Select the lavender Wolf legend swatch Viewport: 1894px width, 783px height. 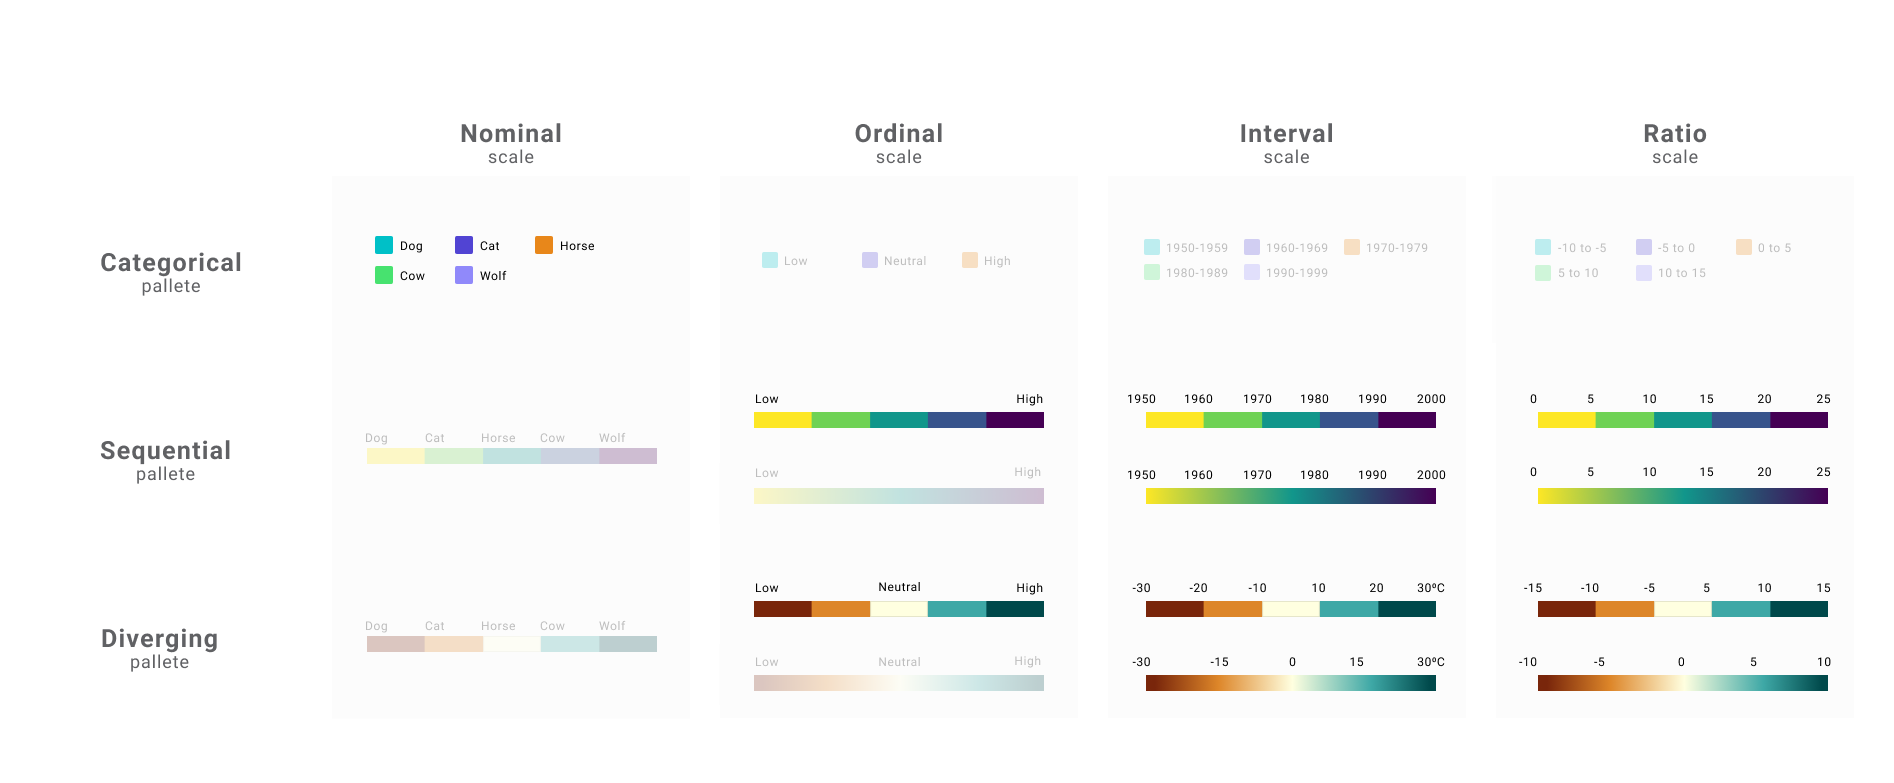click(464, 275)
